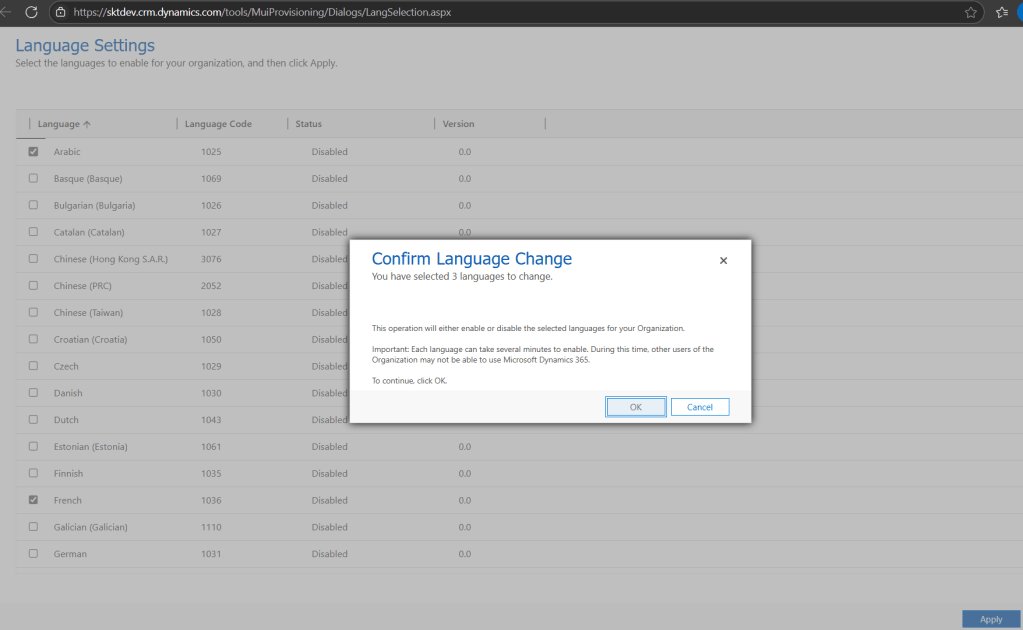Check the Bulgarian (Bulgaria) checkbox
The width and height of the screenshot is (1023, 630).
pos(33,205)
